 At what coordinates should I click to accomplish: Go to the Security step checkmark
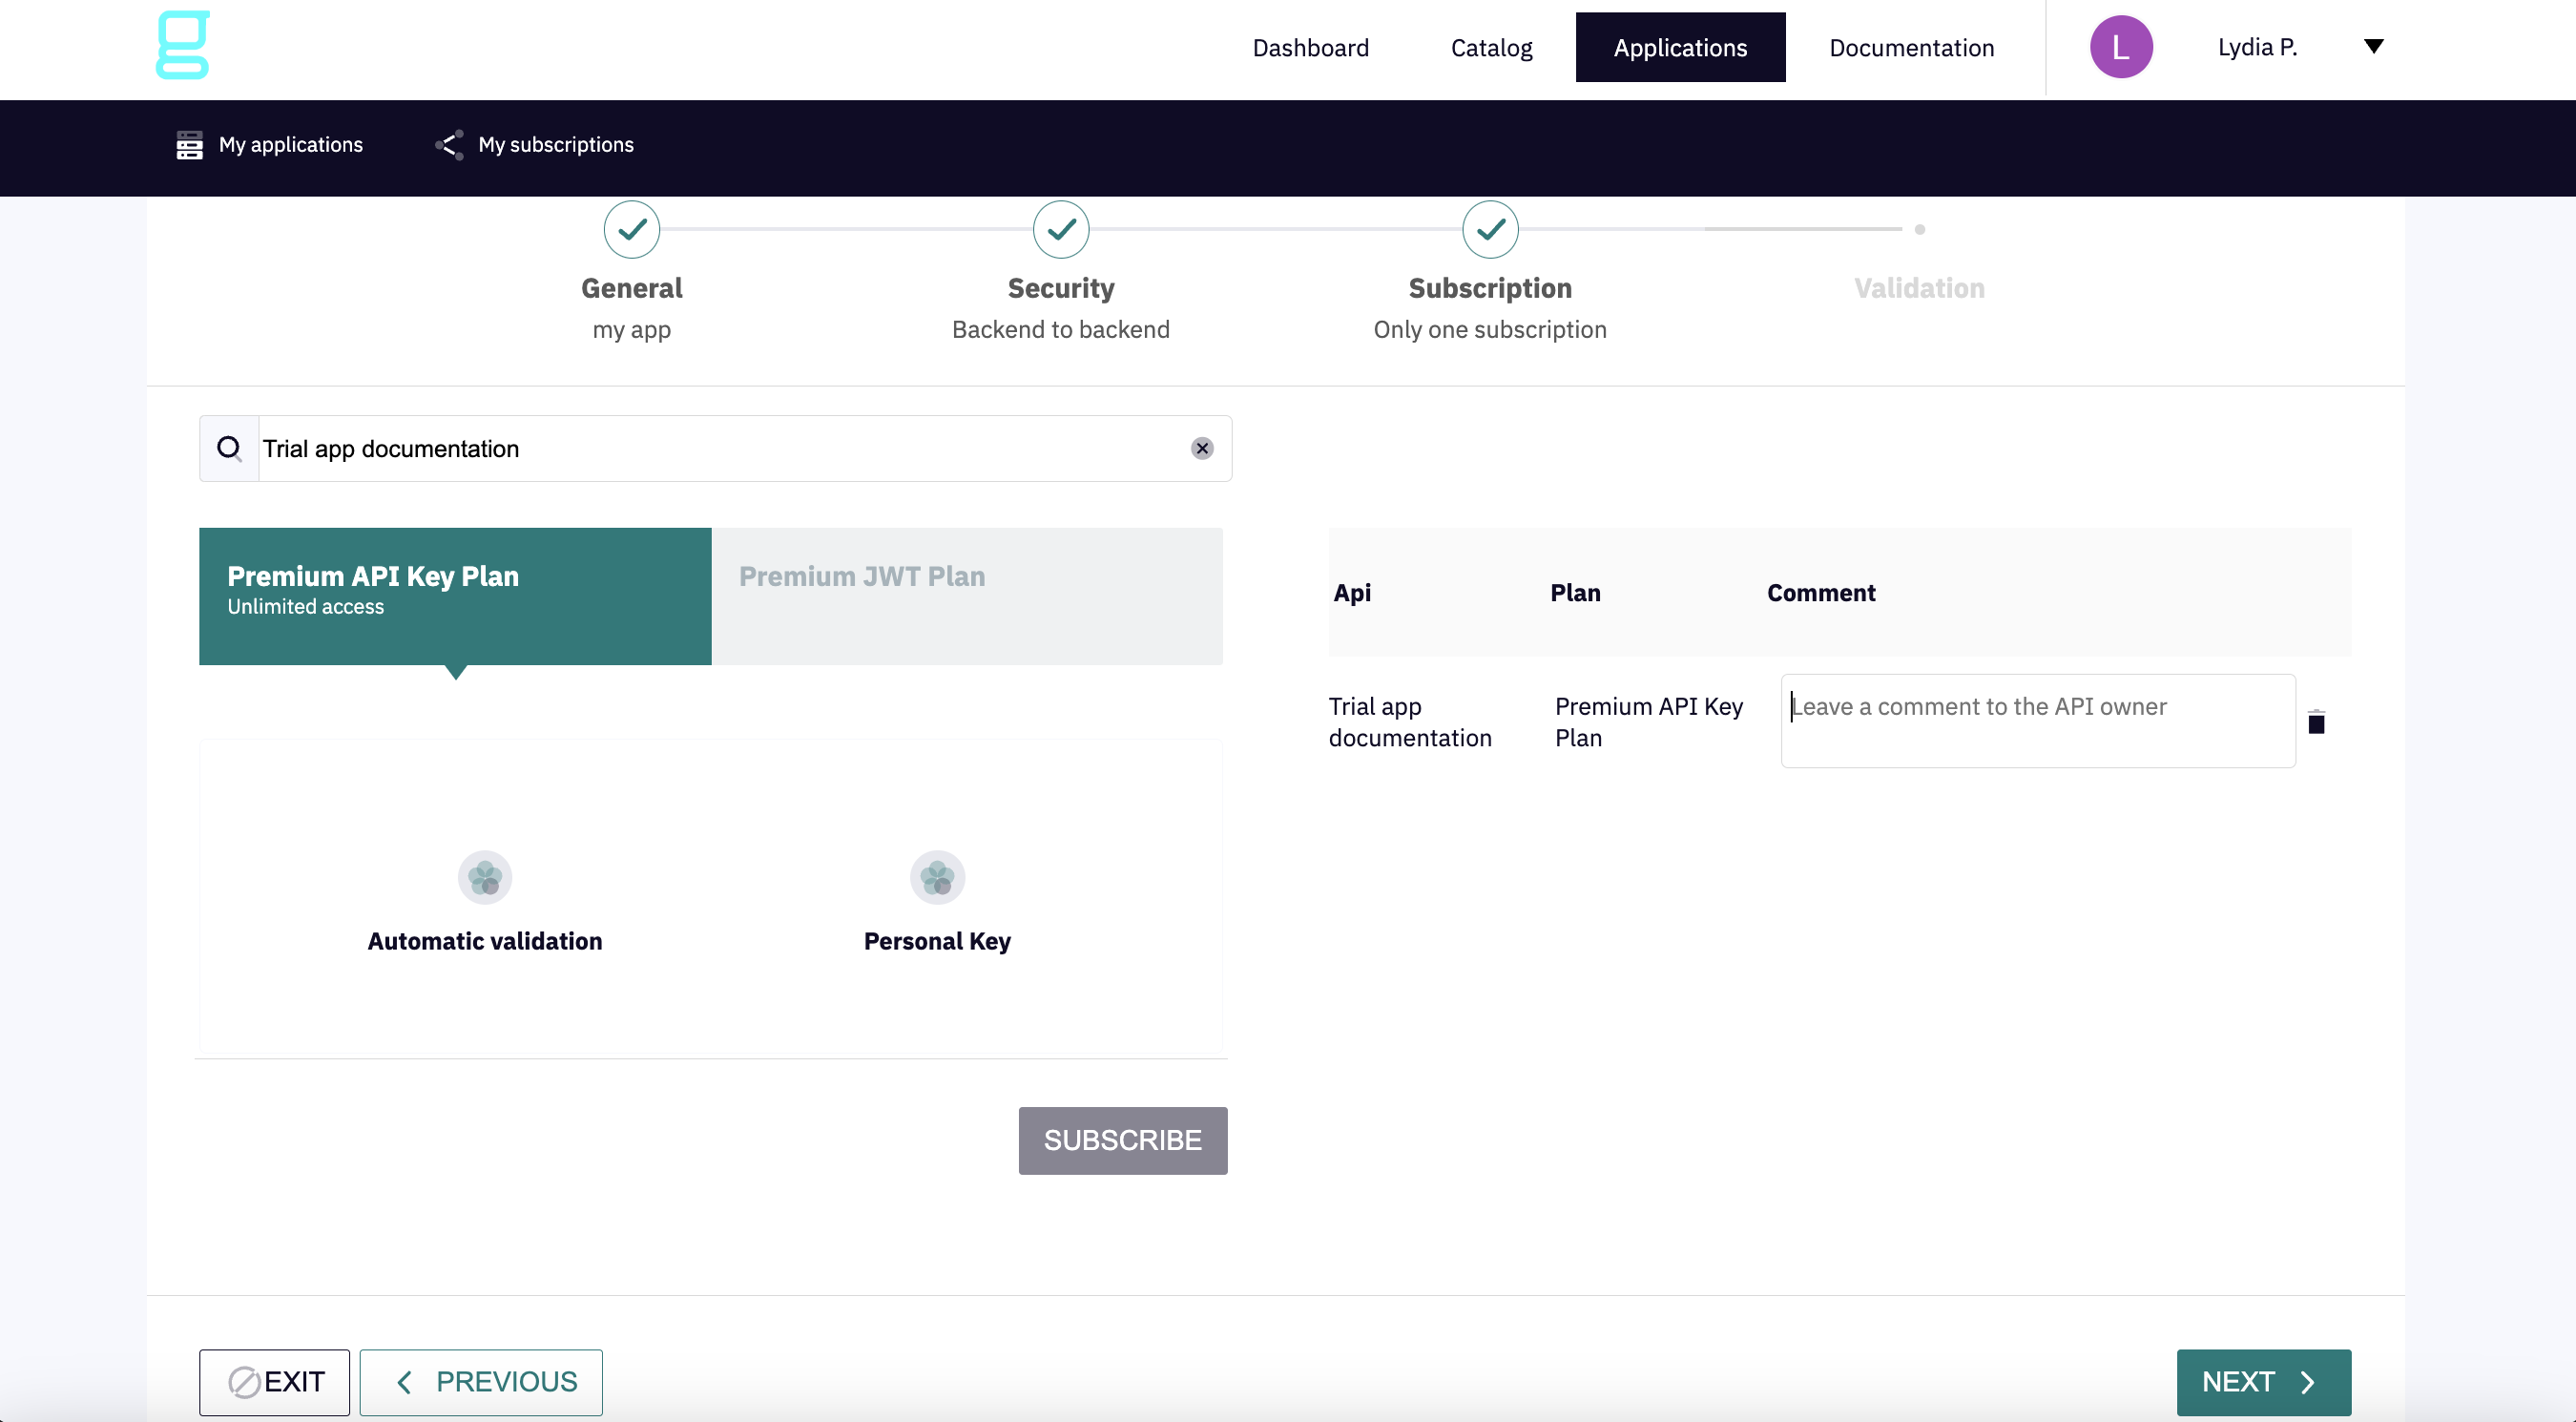click(x=1060, y=229)
